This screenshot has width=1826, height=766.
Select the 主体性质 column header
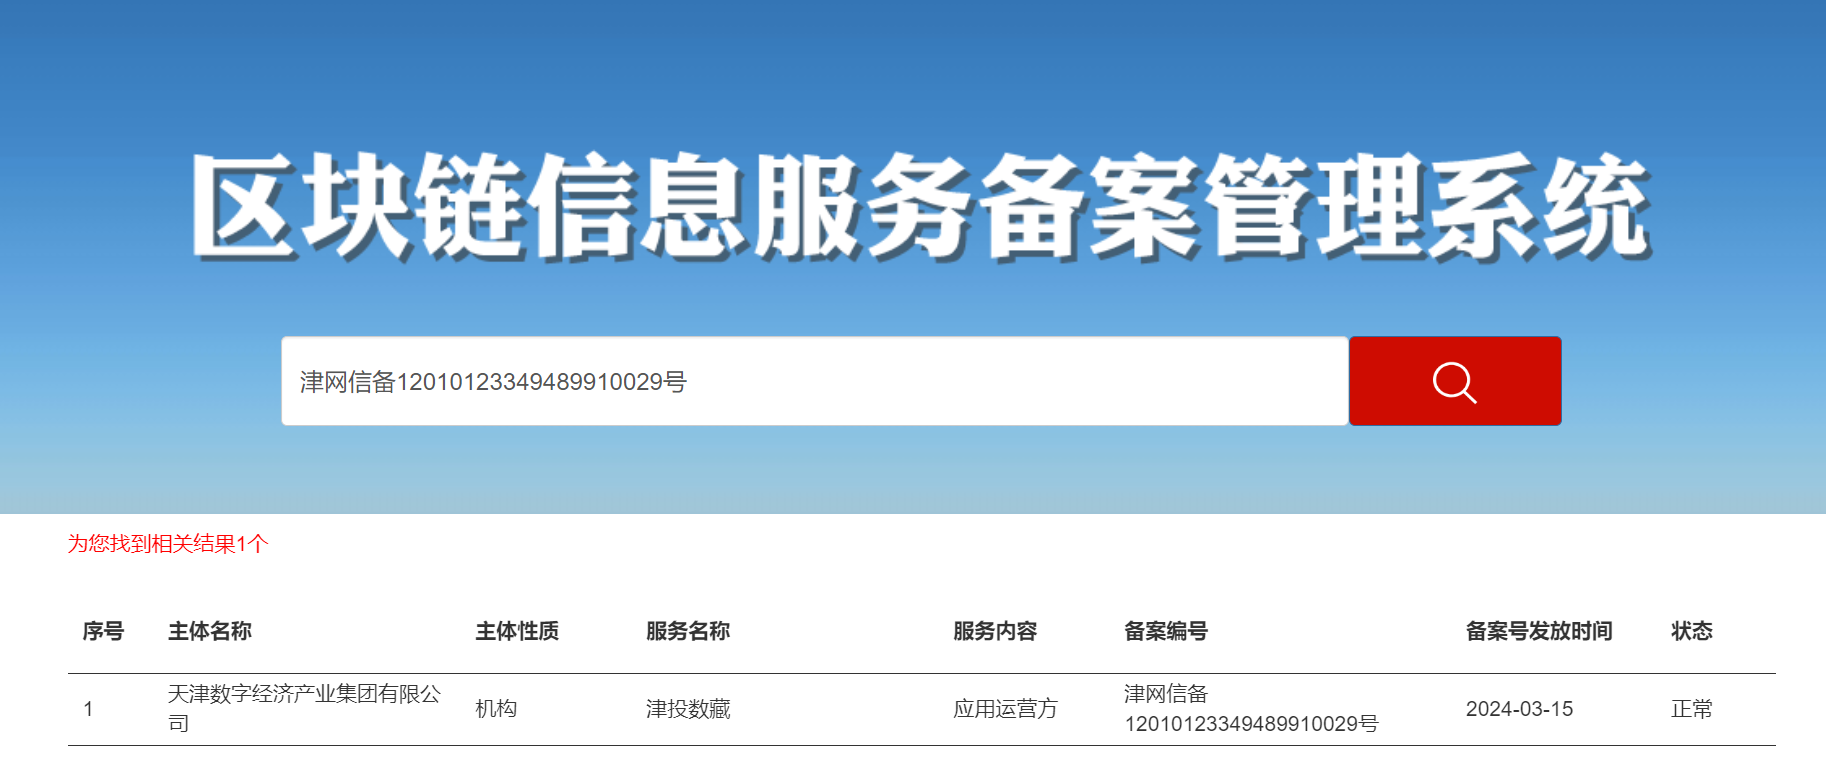coord(517,631)
